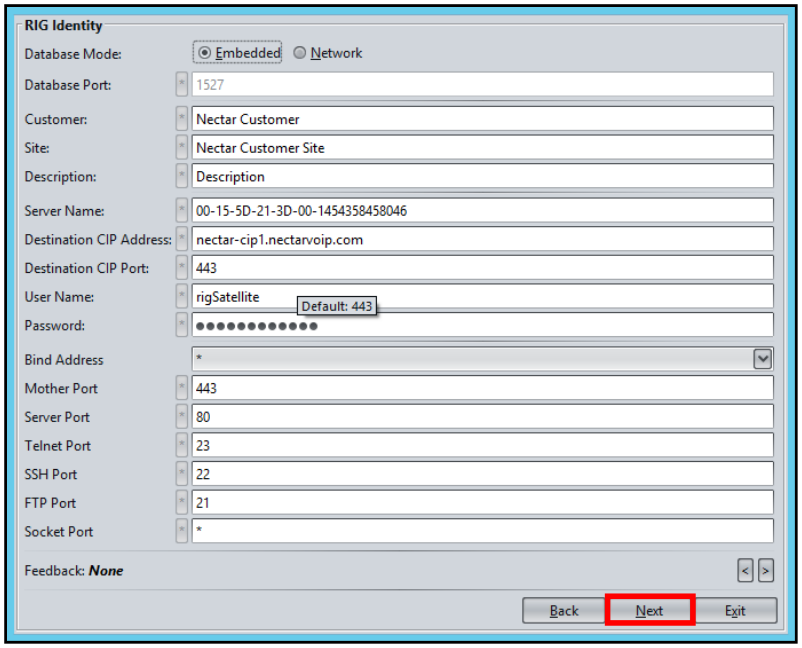Select the Embedded database mode
The width and height of the screenshot is (802, 648).
(237, 53)
